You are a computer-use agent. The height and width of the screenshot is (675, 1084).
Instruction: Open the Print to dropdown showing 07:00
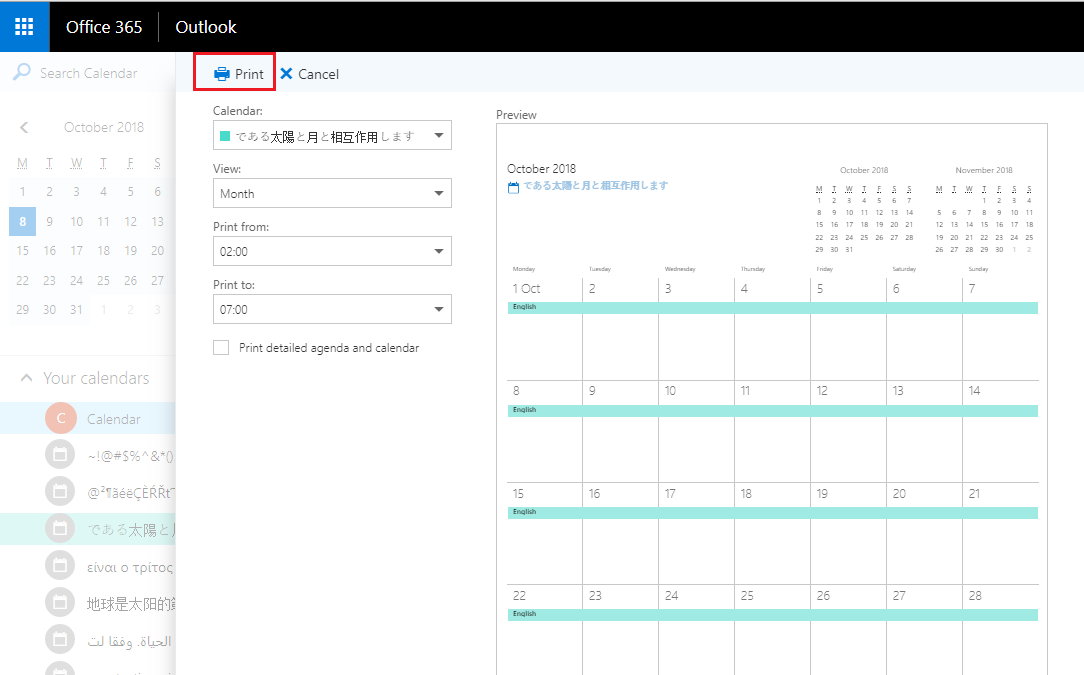coord(332,310)
